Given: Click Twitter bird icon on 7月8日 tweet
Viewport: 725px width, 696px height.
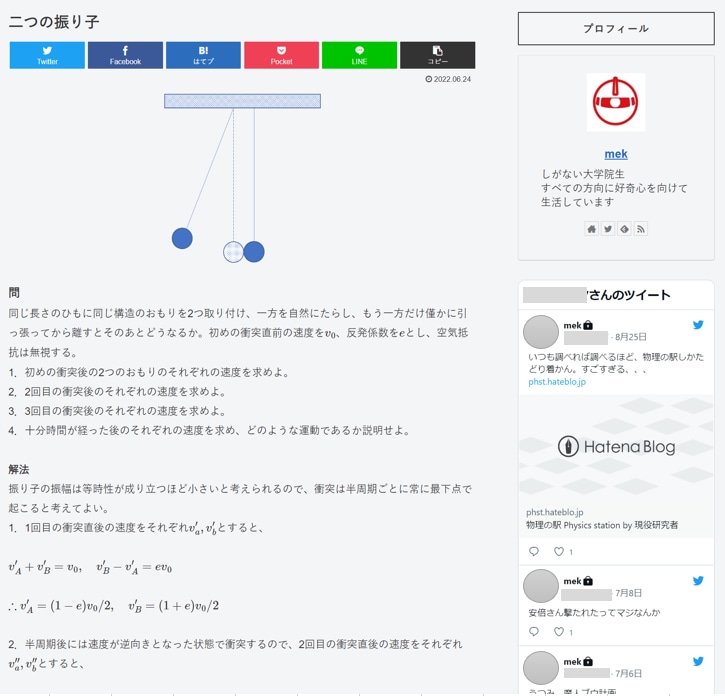Looking at the screenshot, I should pos(698,580).
